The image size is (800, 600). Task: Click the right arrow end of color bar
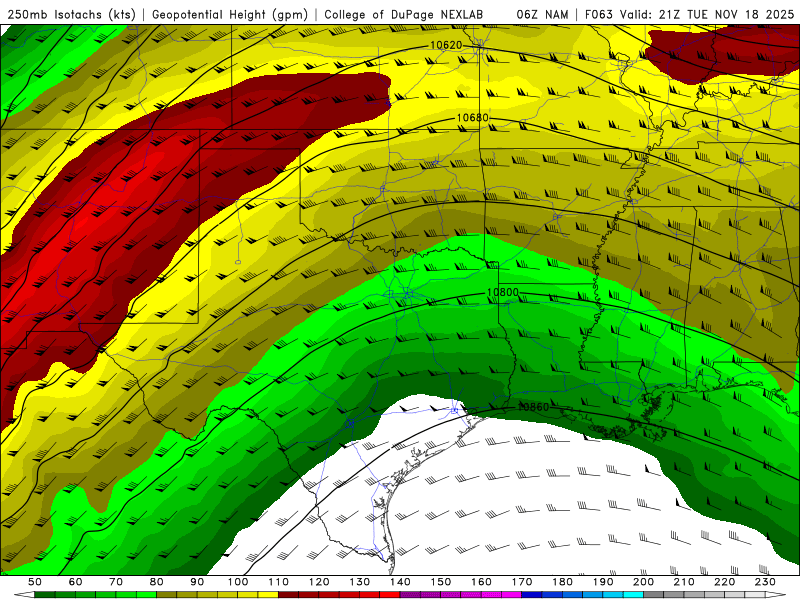[775, 595]
